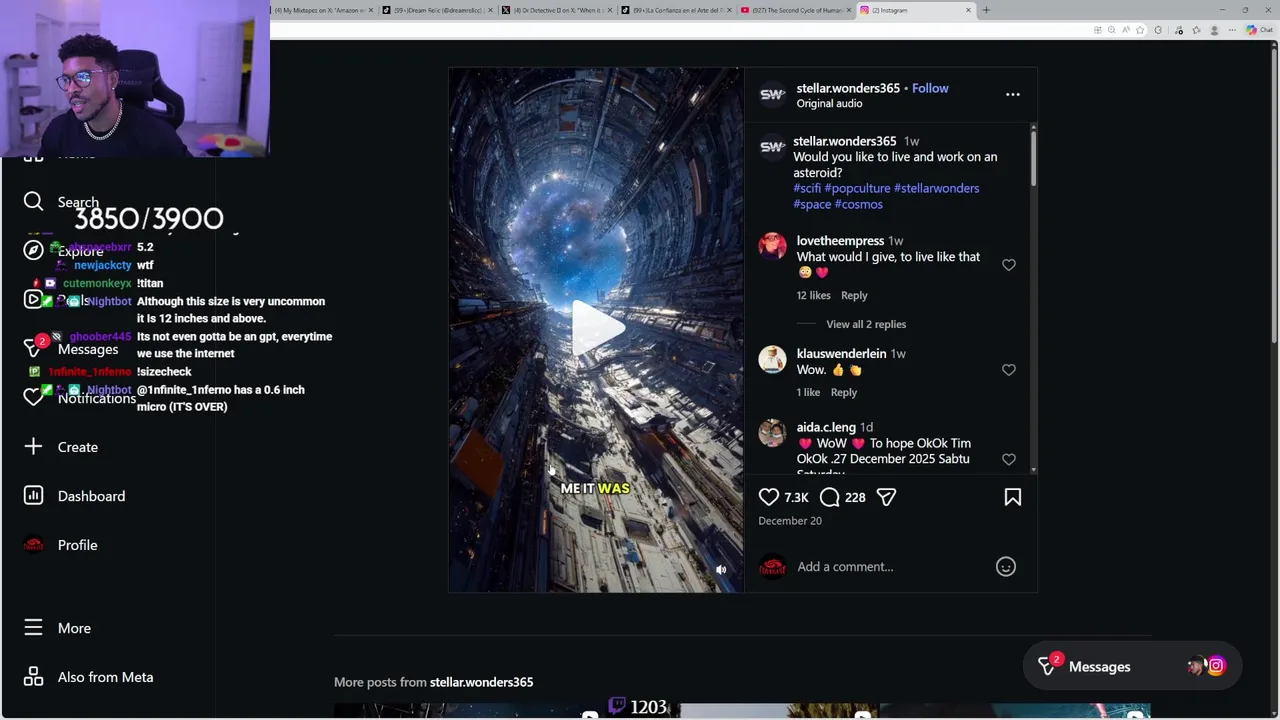Open the More hamburger menu

(x=58, y=628)
